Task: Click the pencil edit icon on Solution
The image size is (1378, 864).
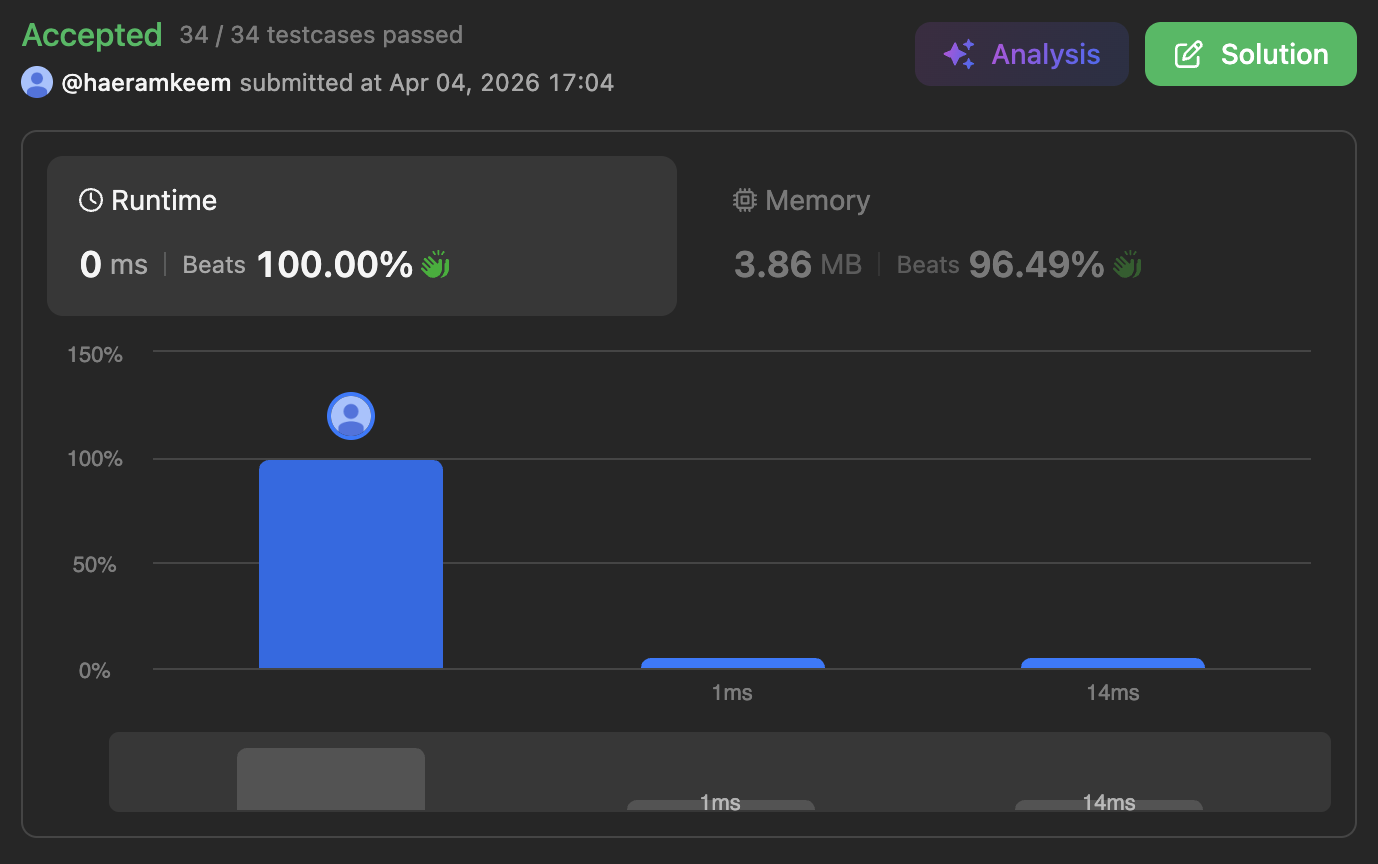Action: tap(1188, 54)
